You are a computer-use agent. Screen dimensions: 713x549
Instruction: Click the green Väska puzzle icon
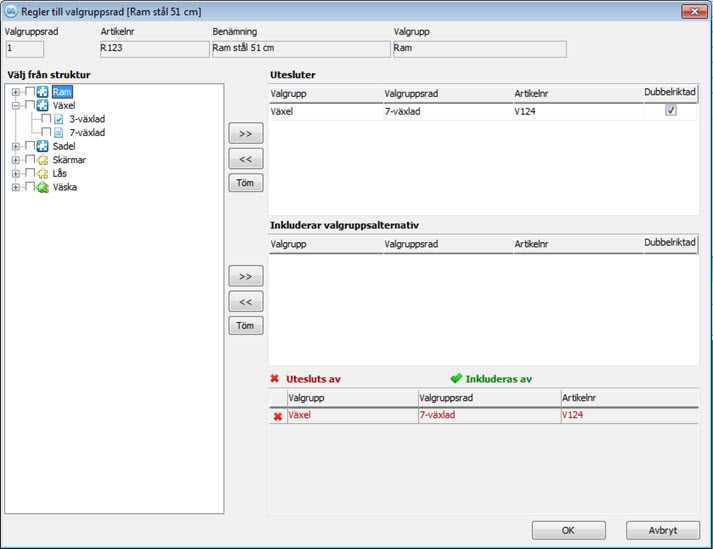point(43,187)
